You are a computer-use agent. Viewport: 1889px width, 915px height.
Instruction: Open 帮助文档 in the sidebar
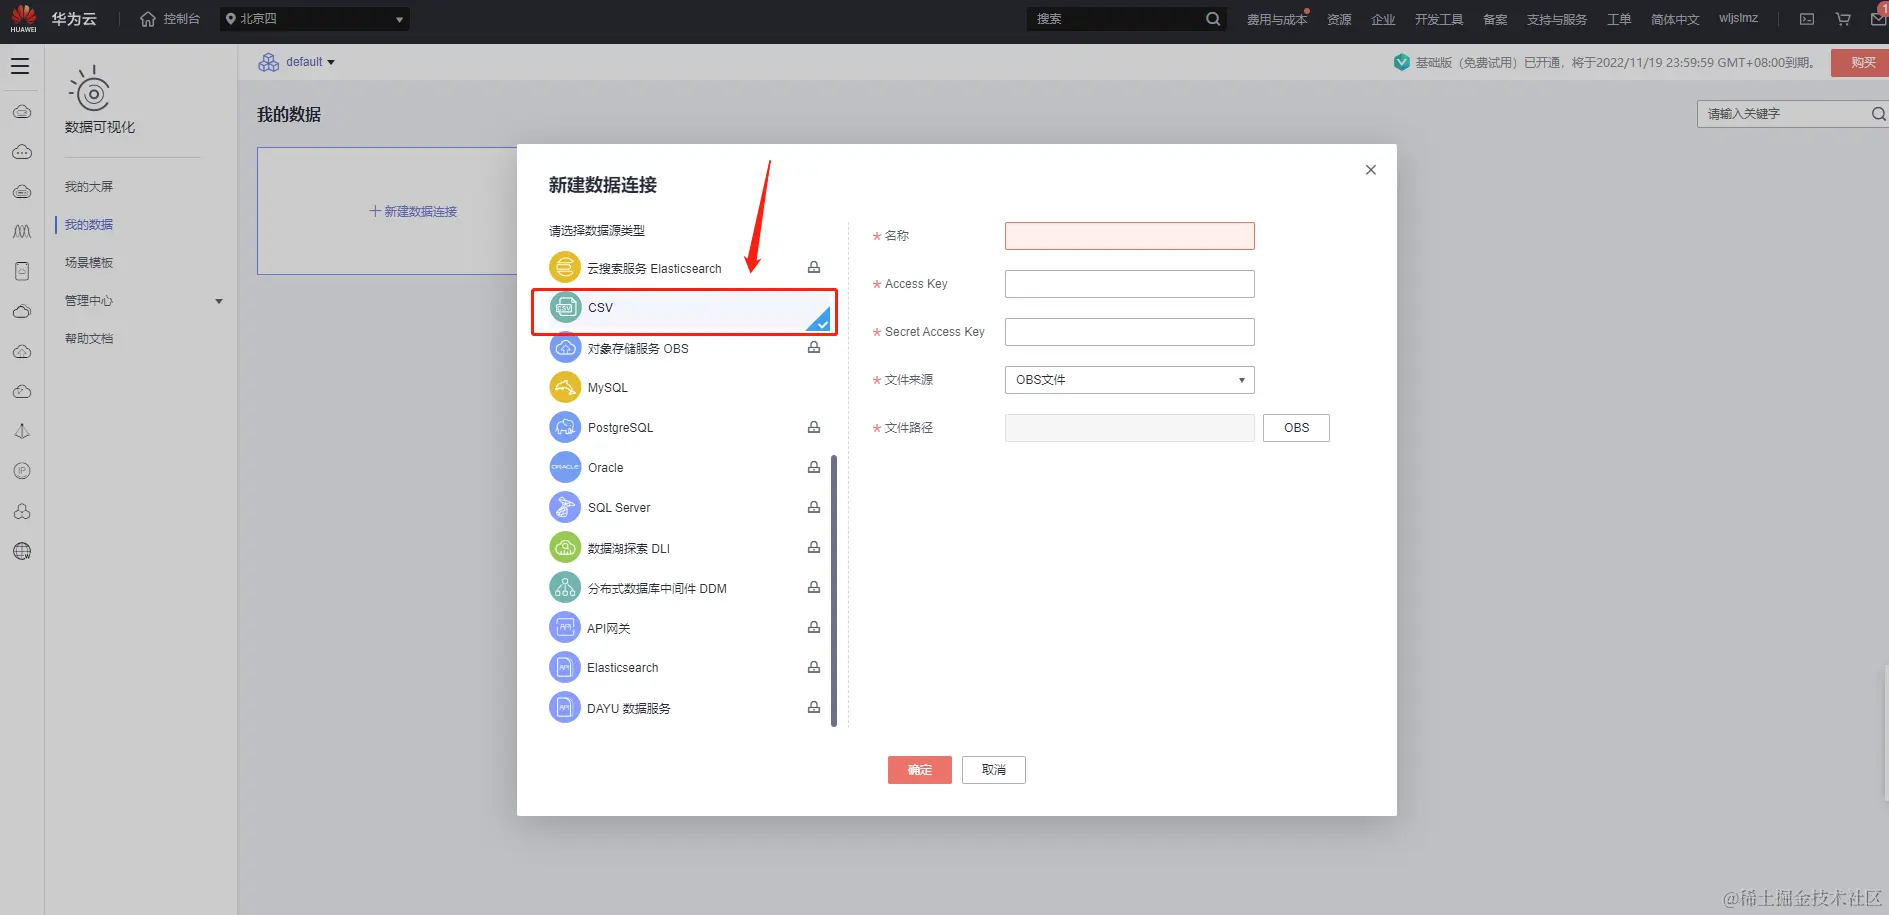89,339
